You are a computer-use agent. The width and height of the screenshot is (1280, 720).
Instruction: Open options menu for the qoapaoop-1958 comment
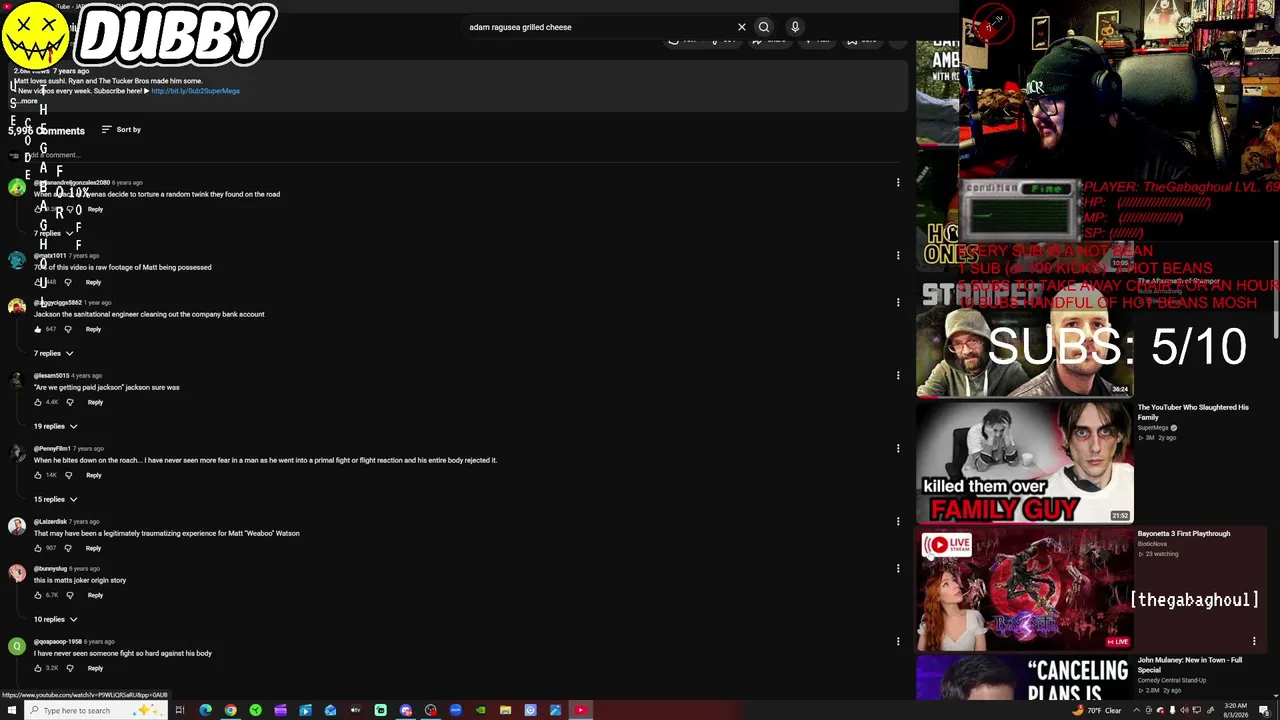[x=898, y=641]
